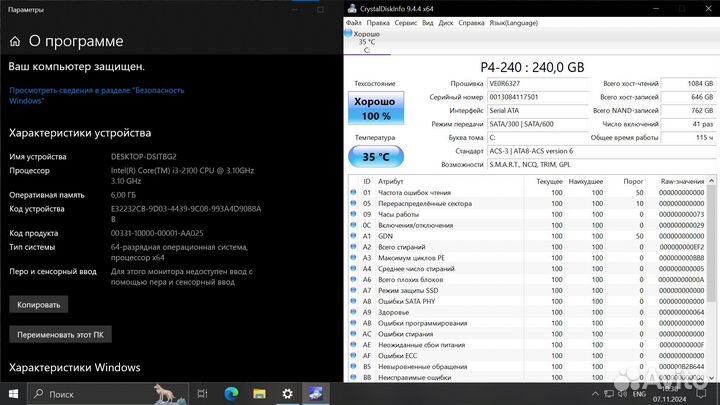This screenshot has height=405, width=720.
Task: Click status dot of attribute A8 row
Action: [353, 301]
